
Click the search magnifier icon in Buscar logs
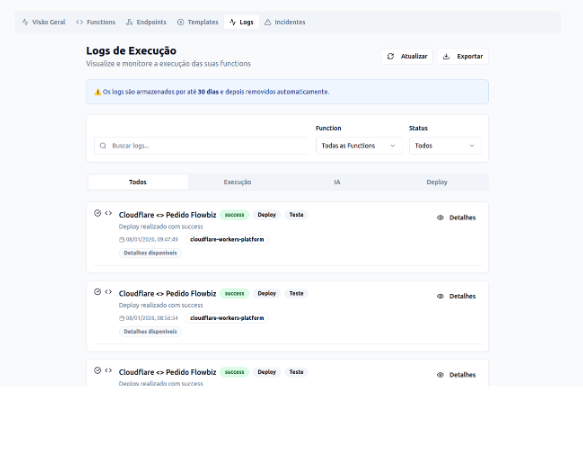tap(103, 146)
